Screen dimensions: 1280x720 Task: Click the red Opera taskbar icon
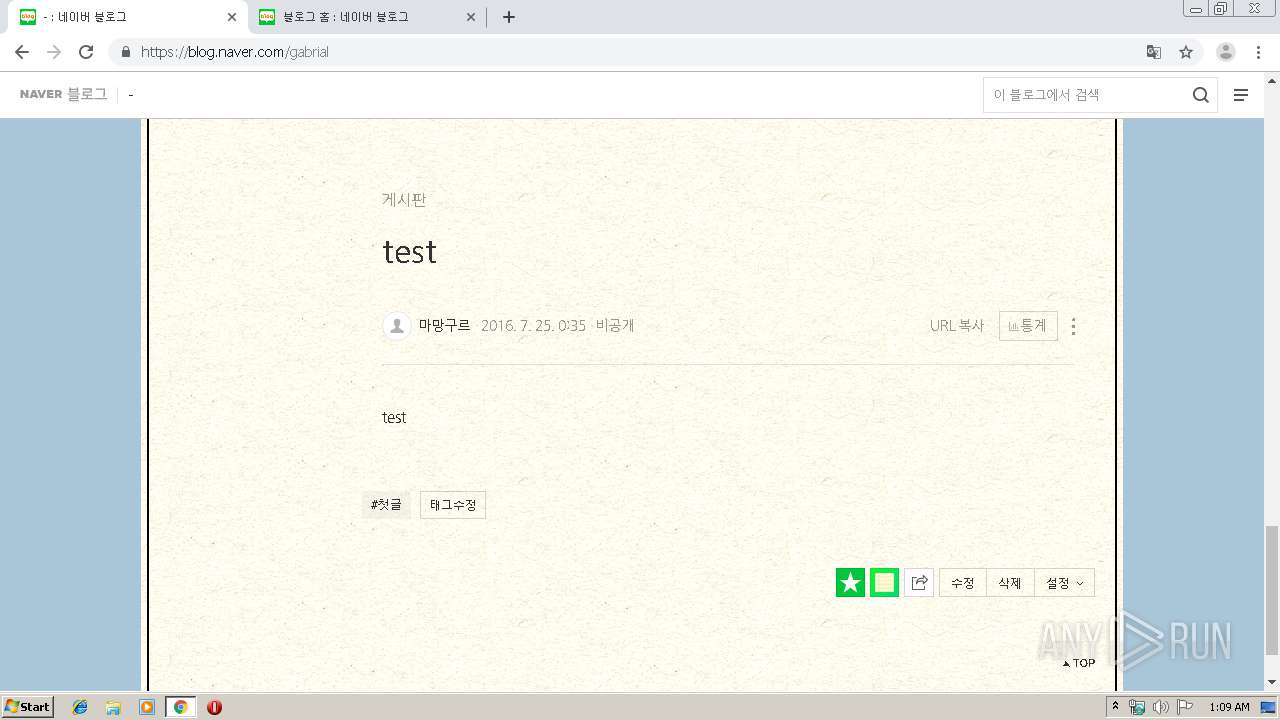[214, 707]
